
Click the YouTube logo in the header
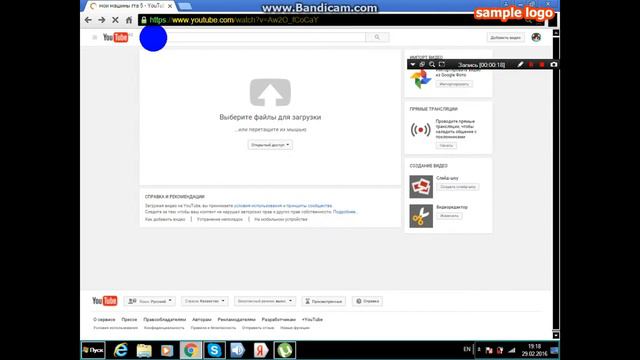(116, 38)
